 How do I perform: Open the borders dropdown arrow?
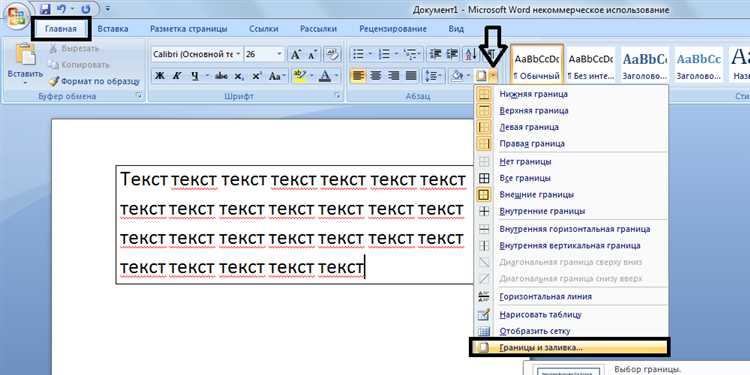(x=494, y=76)
